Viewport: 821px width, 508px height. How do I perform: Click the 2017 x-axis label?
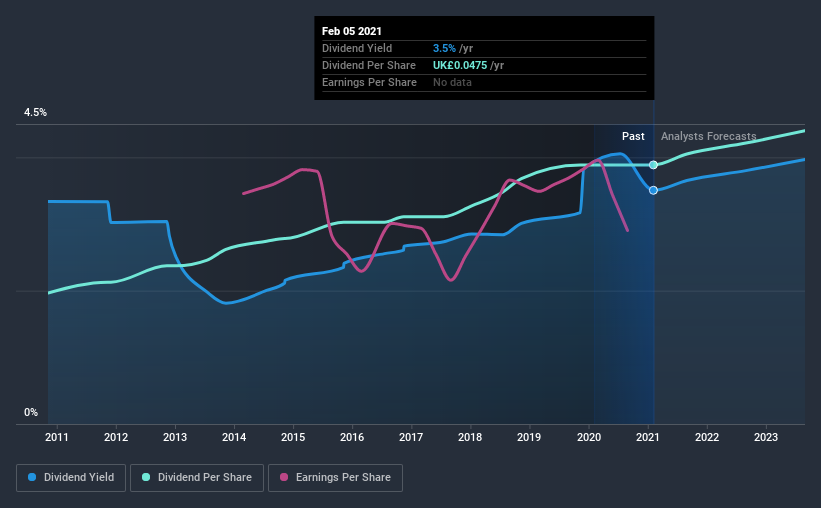point(411,437)
